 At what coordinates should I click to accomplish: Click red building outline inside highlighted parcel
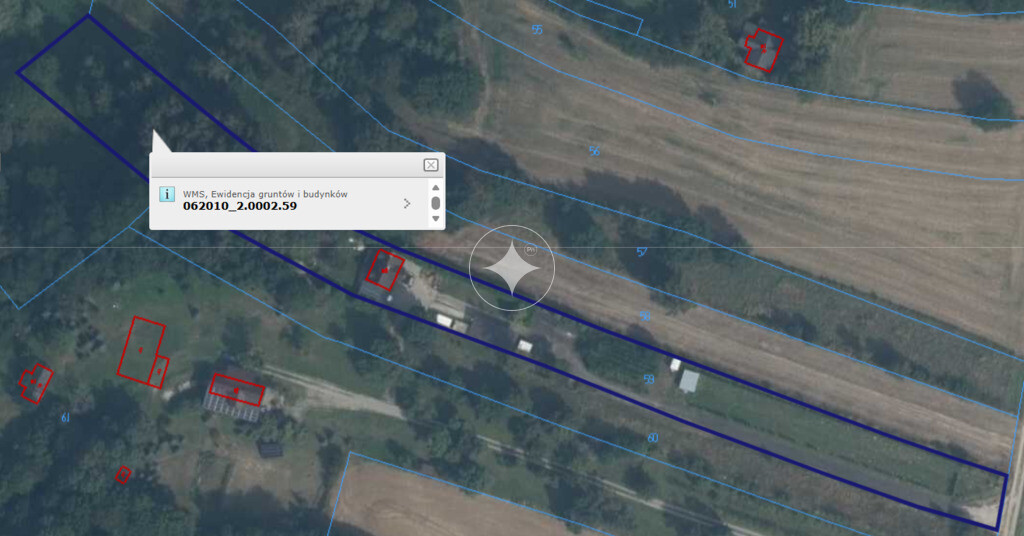[385, 270]
